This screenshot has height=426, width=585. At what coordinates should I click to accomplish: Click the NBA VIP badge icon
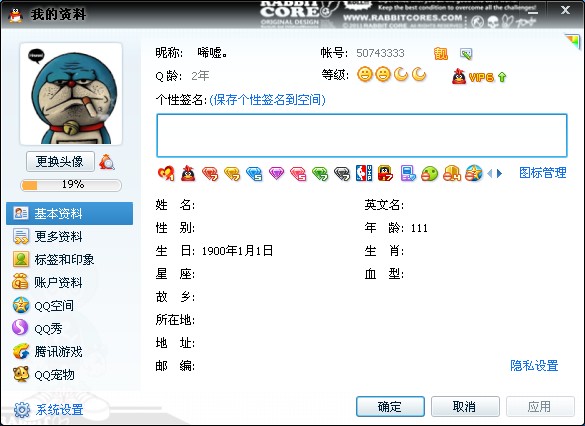point(364,173)
